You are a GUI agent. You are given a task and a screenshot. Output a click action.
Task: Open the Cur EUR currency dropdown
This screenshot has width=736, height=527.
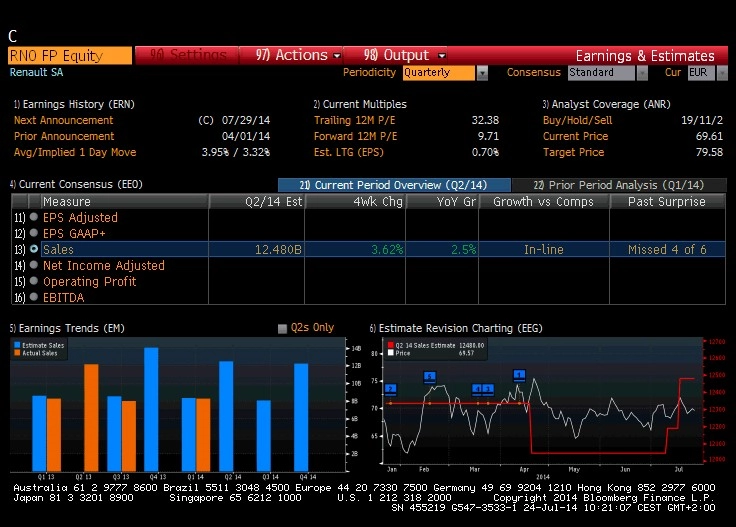pos(707,73)
